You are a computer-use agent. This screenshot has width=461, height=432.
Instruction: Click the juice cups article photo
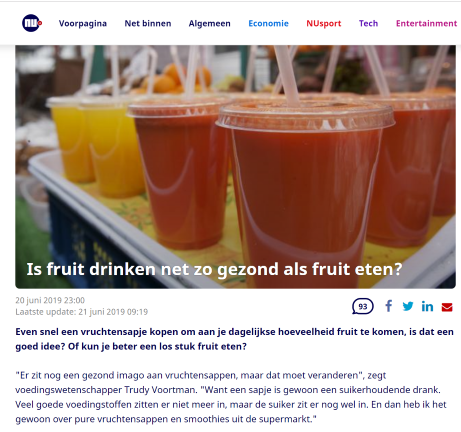[235, 167]
